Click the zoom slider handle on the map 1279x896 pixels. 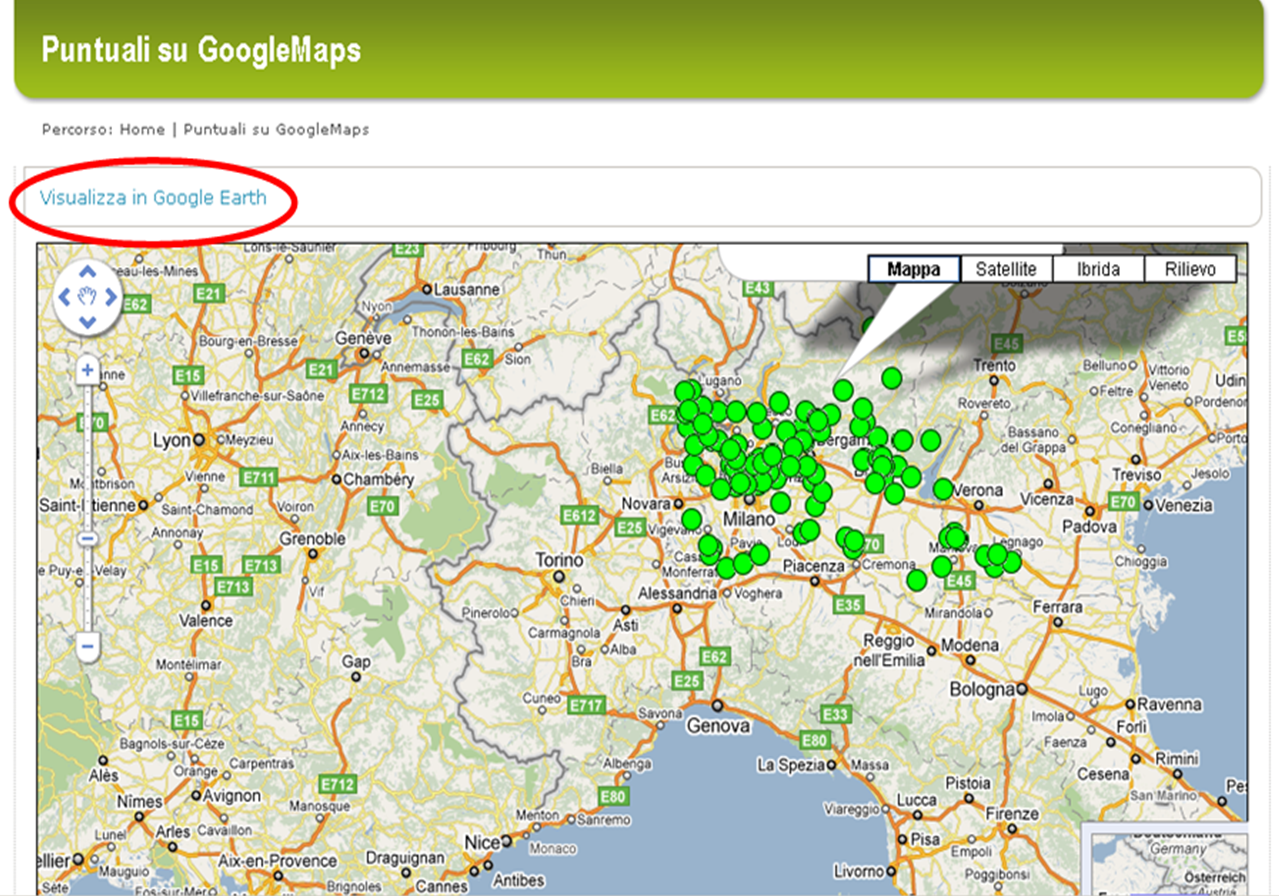87,540
